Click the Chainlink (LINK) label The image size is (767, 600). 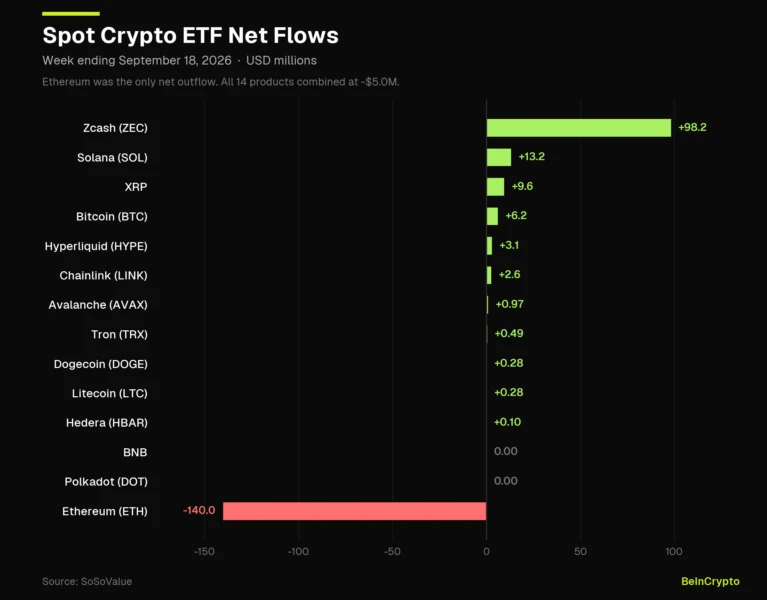pos(103,275)
